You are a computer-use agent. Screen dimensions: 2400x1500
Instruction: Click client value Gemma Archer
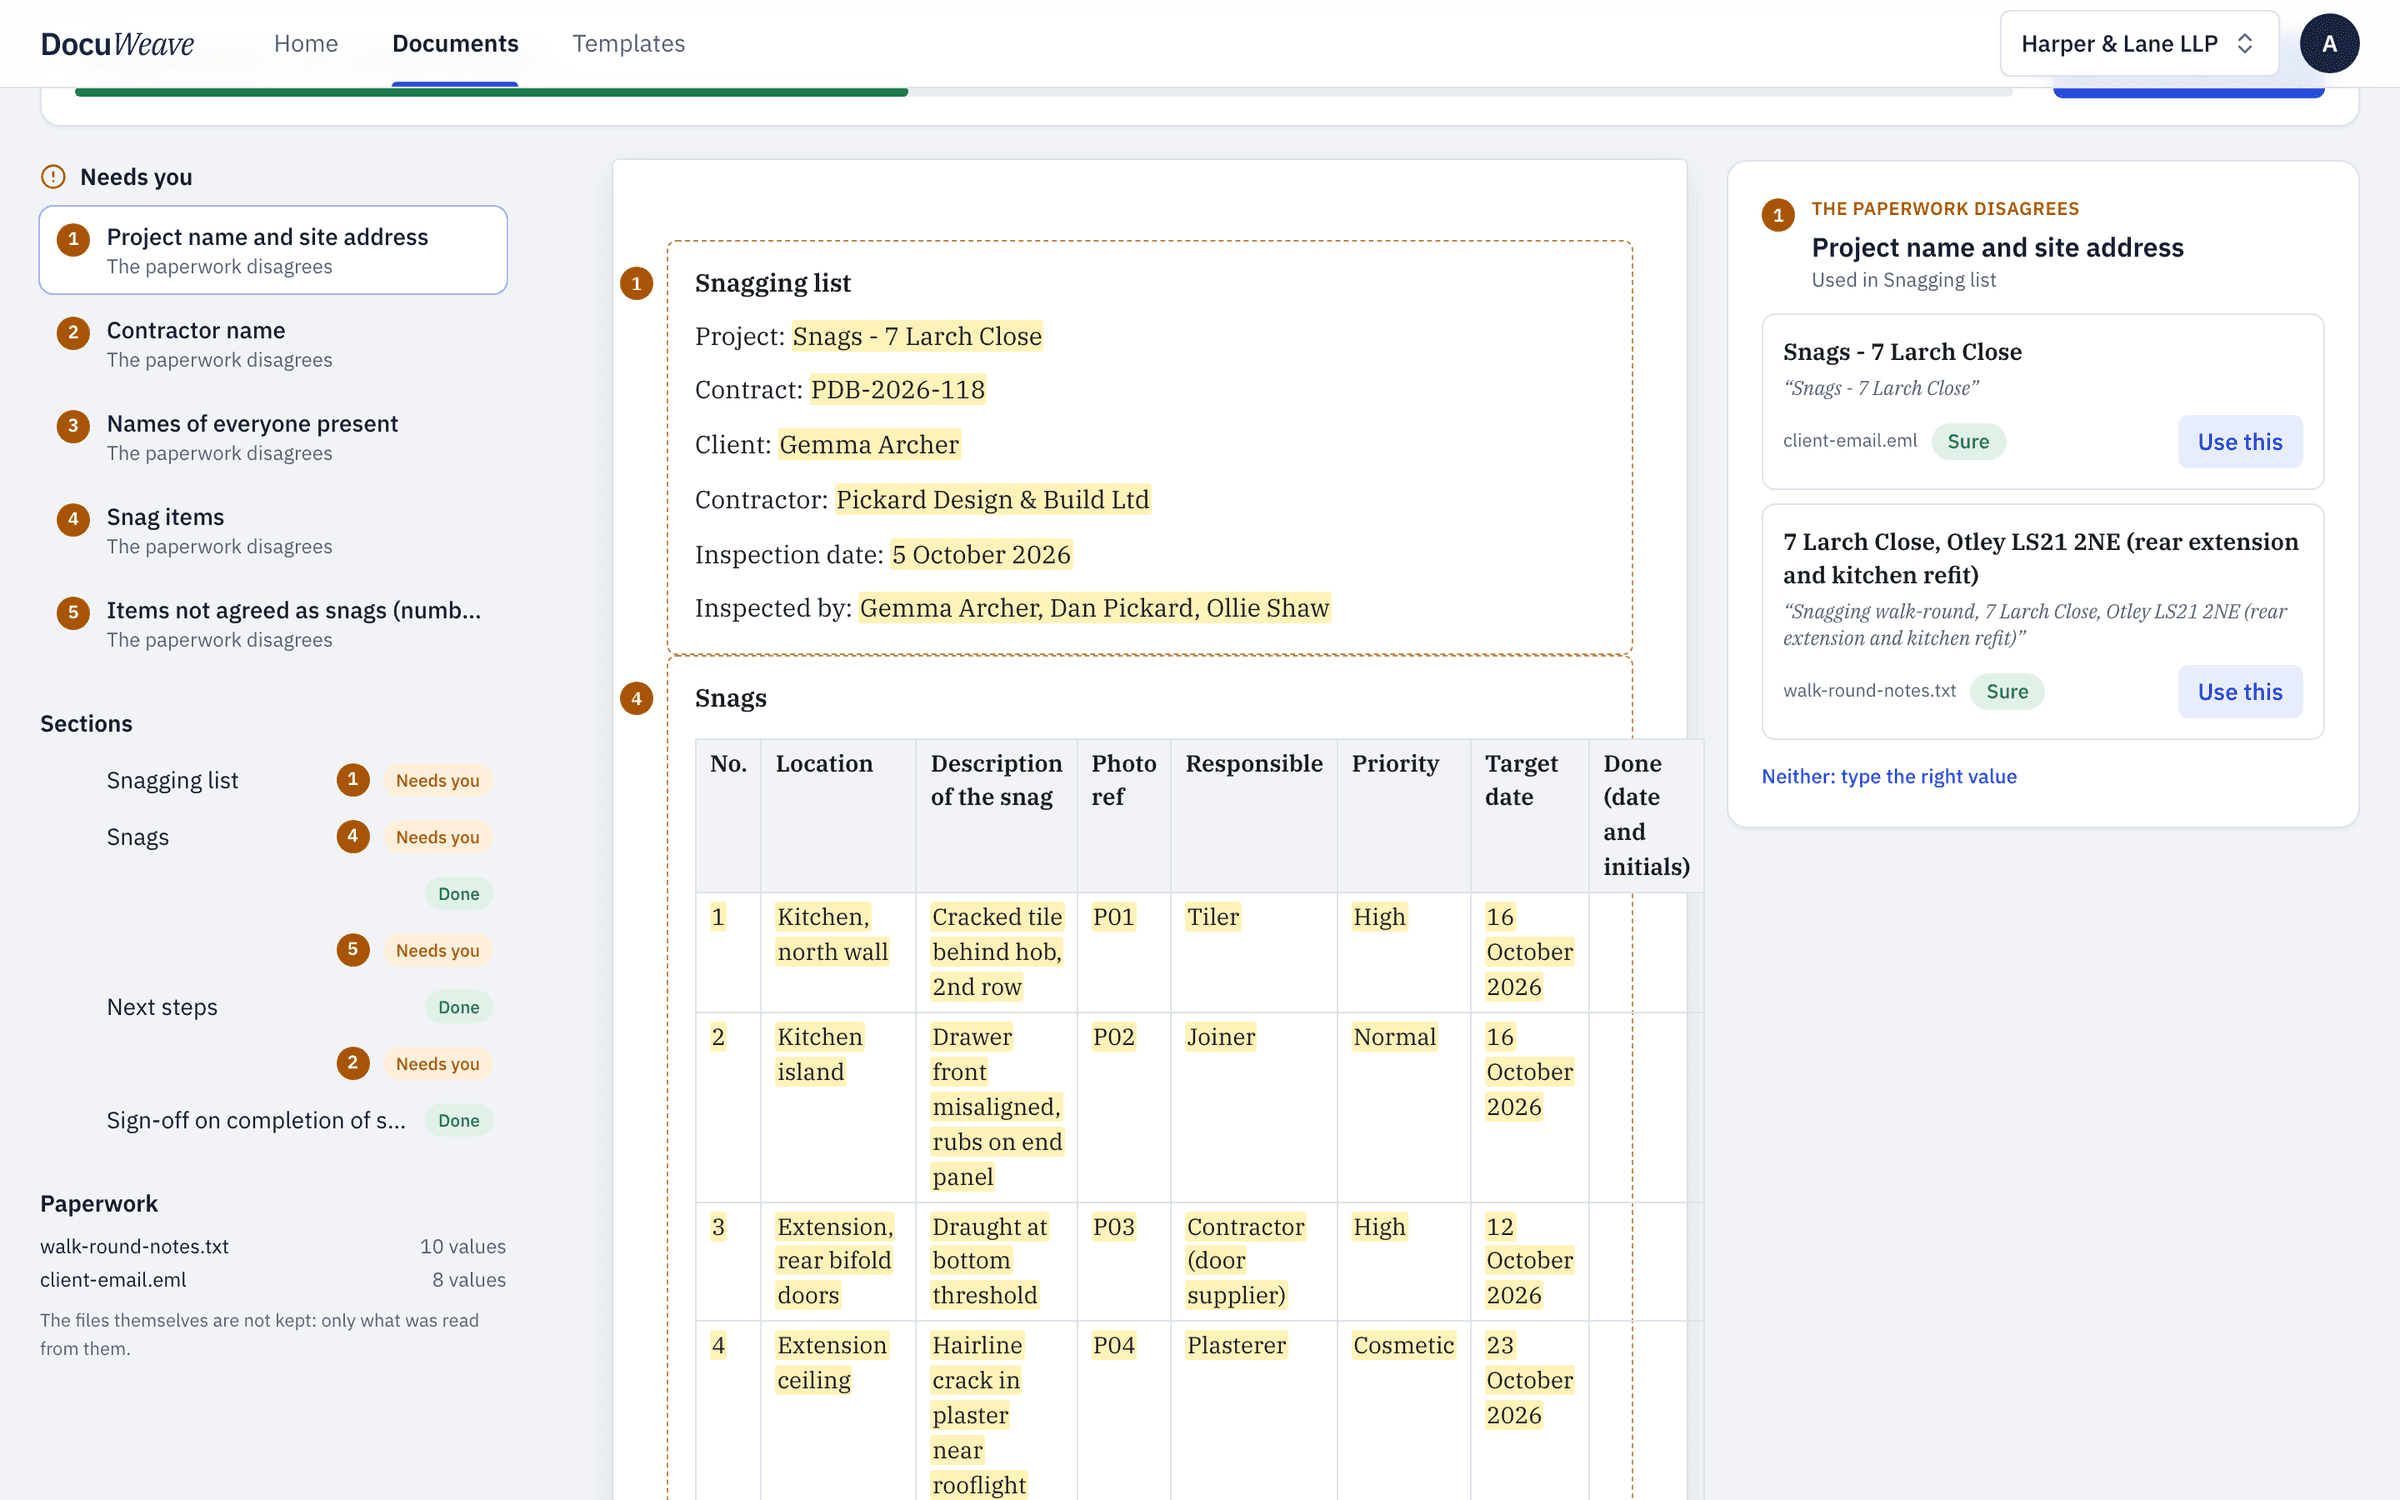869,444
